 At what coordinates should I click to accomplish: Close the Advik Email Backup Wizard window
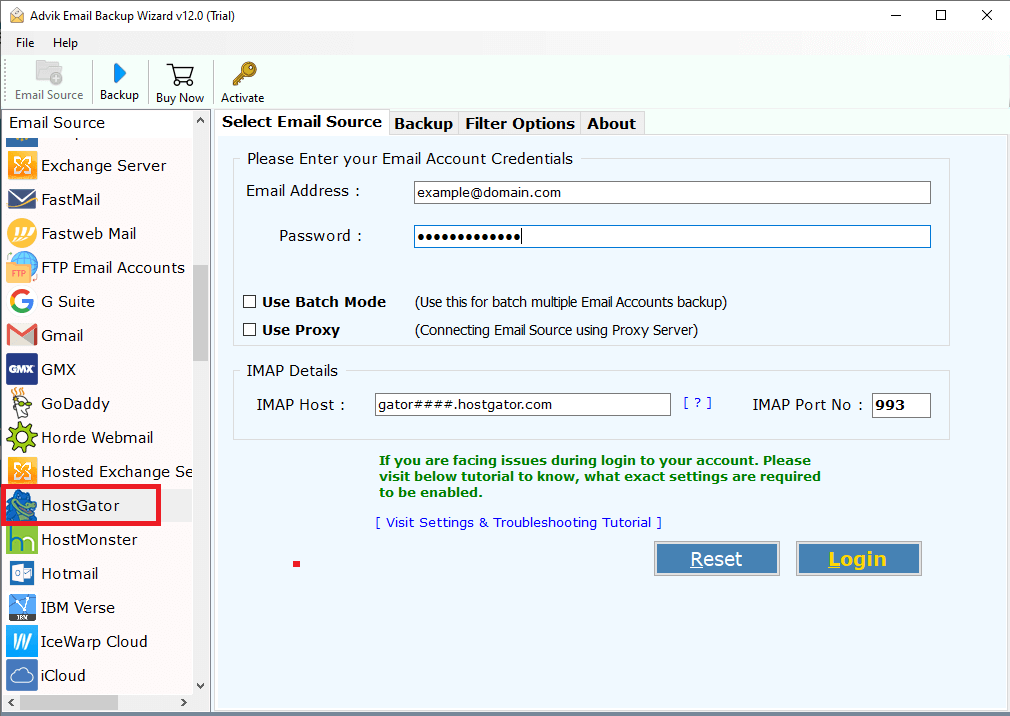tap(987, 15)
